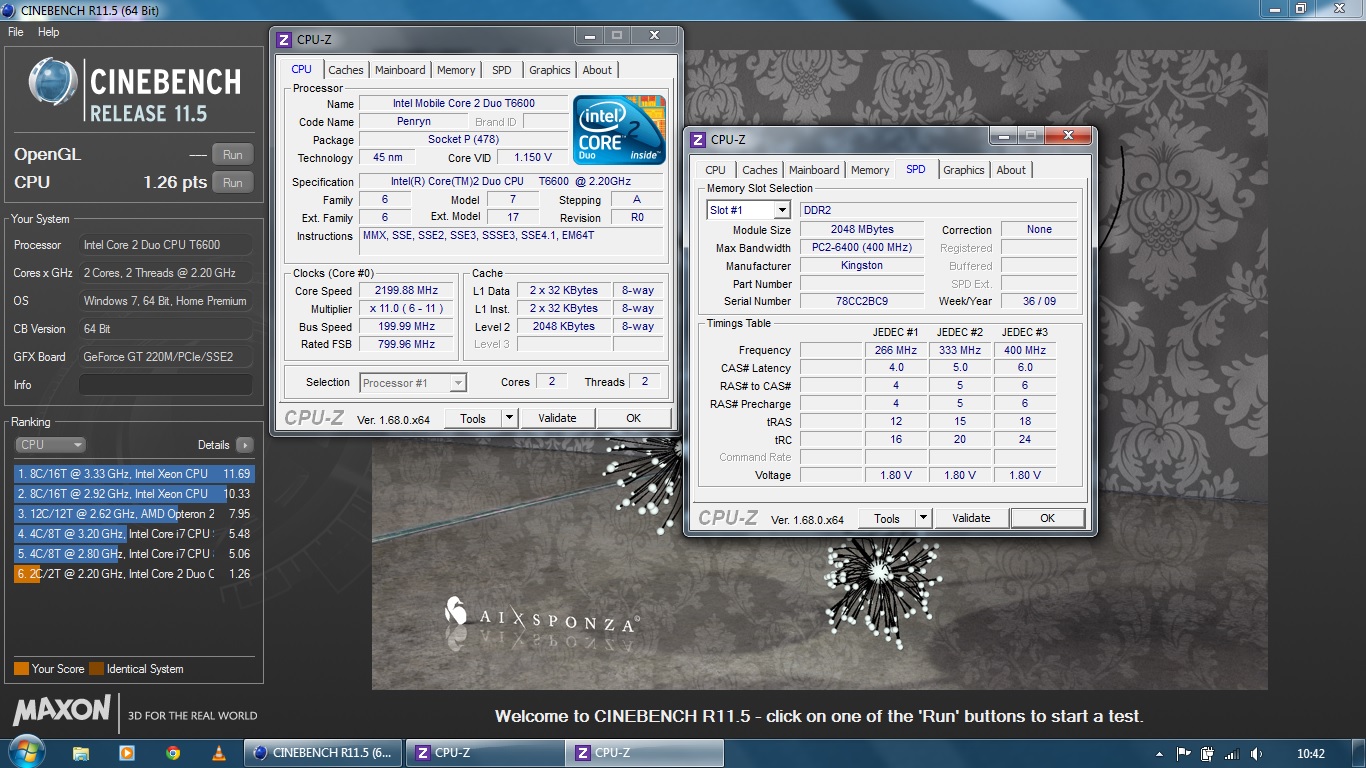Screen dimensions: 1366x768
Task: Open SPD tab in back CPU-Z window
Action: (x=502, y=70)
